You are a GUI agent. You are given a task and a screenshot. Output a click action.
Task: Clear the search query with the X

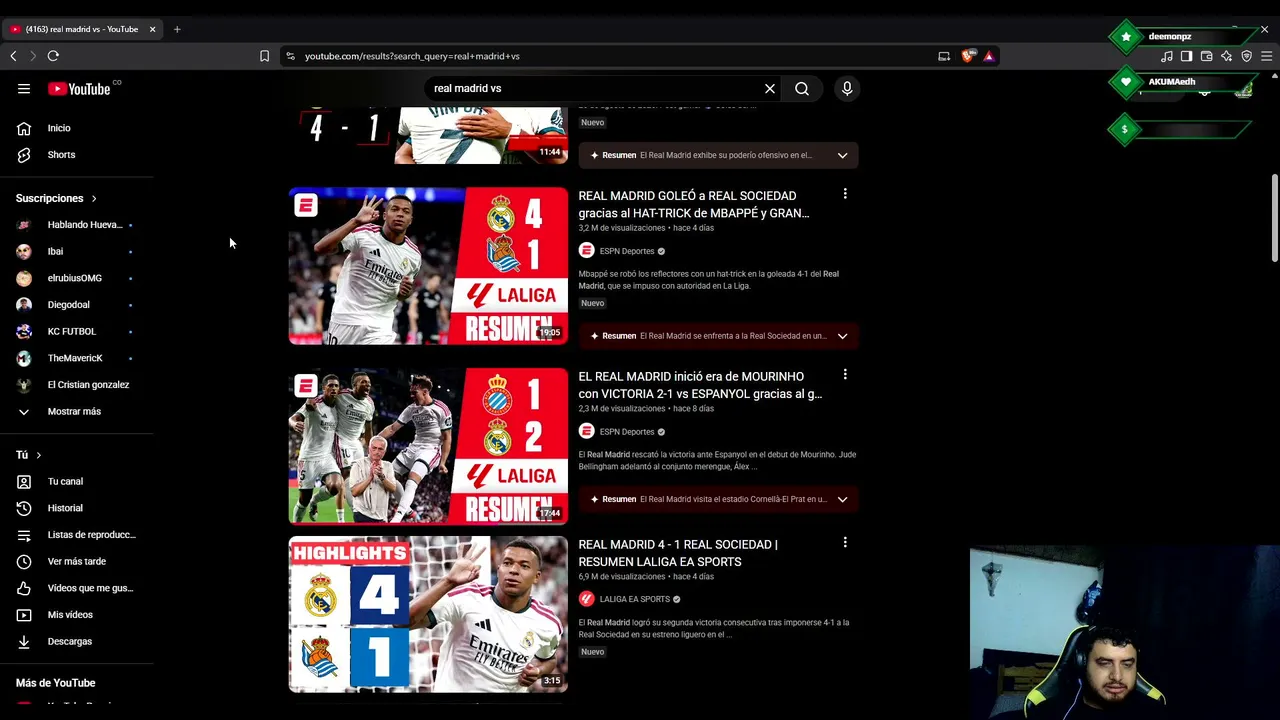(x=770, y=89)
